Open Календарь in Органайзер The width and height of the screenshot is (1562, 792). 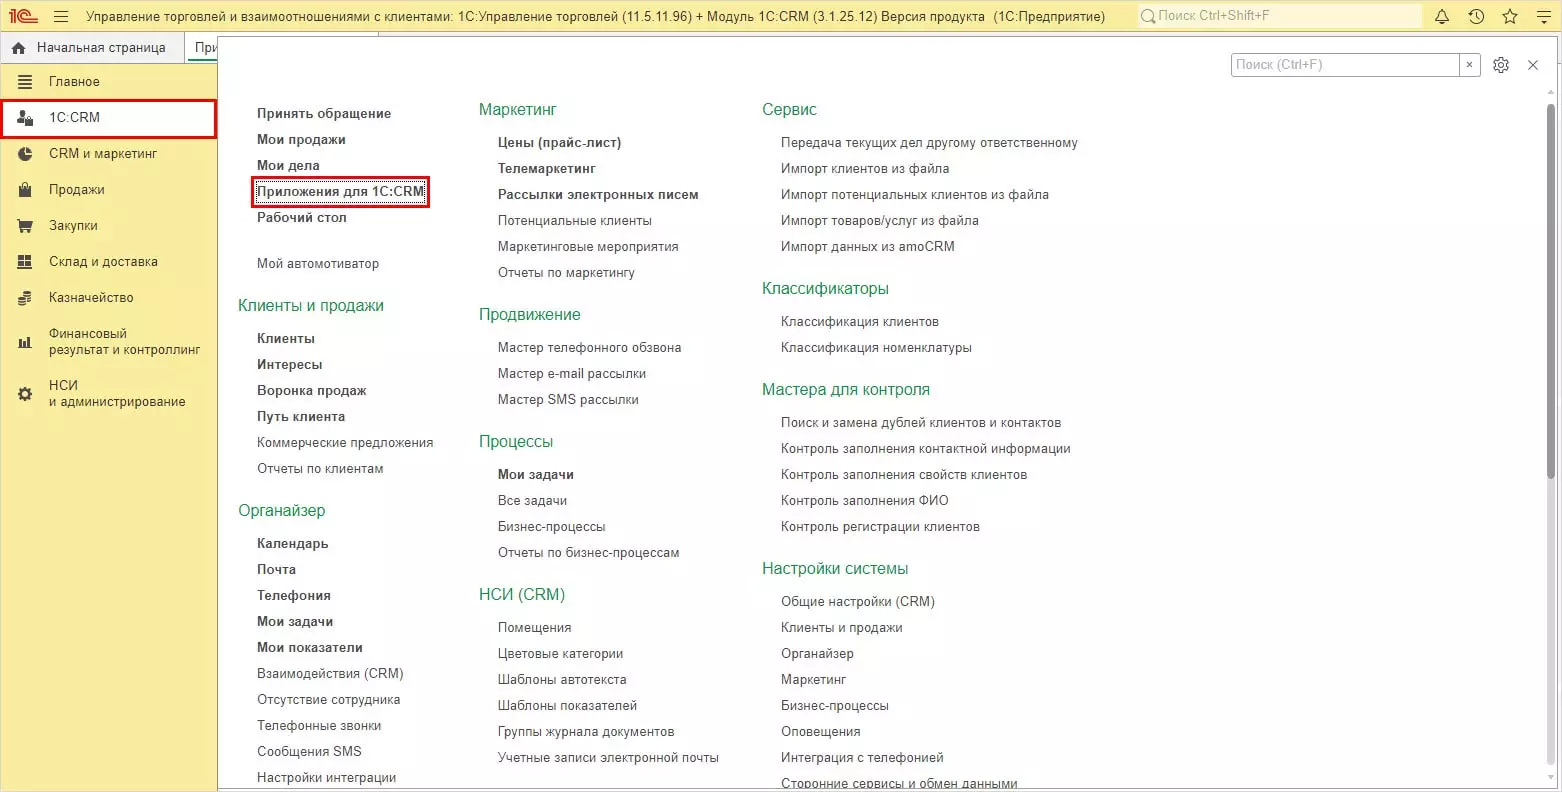click(x=293, y=544)
